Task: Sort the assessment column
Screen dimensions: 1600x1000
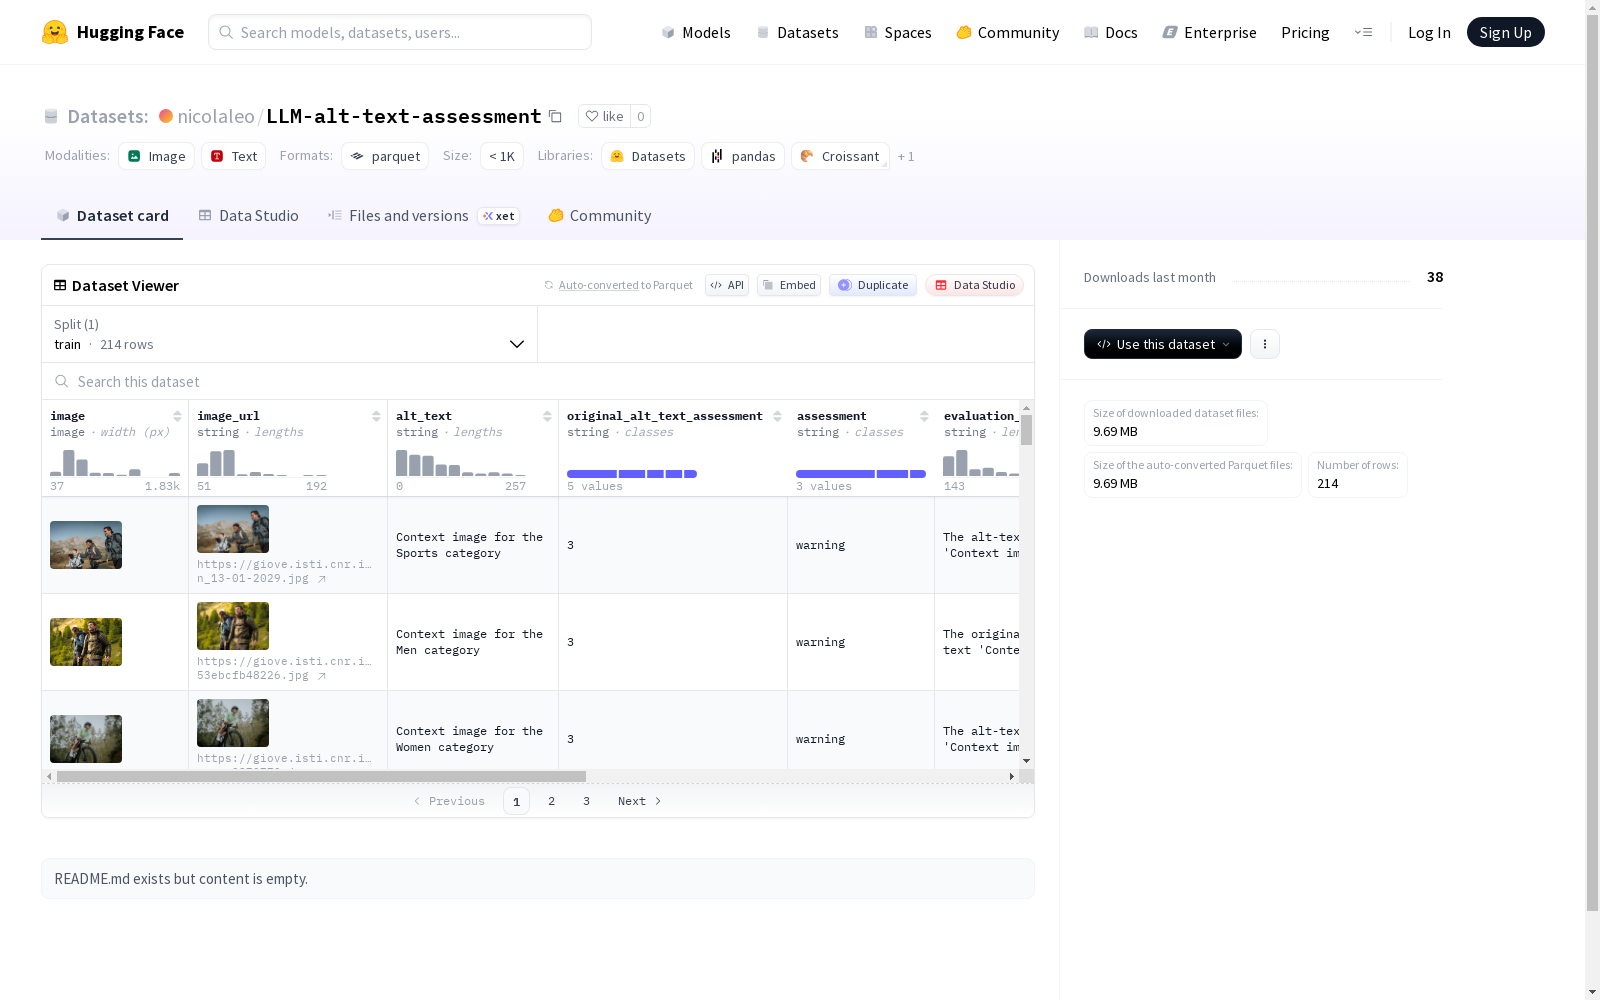Action: point(924,416)
